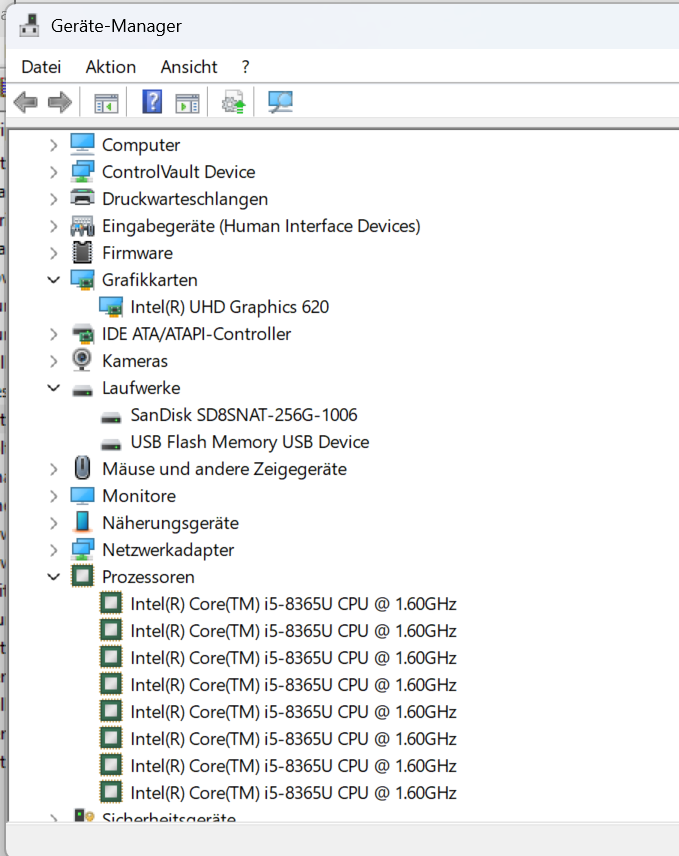The width and height of the screenshot is (679, 856).
Task: Open the ? help menu
Action: (246, 67)
